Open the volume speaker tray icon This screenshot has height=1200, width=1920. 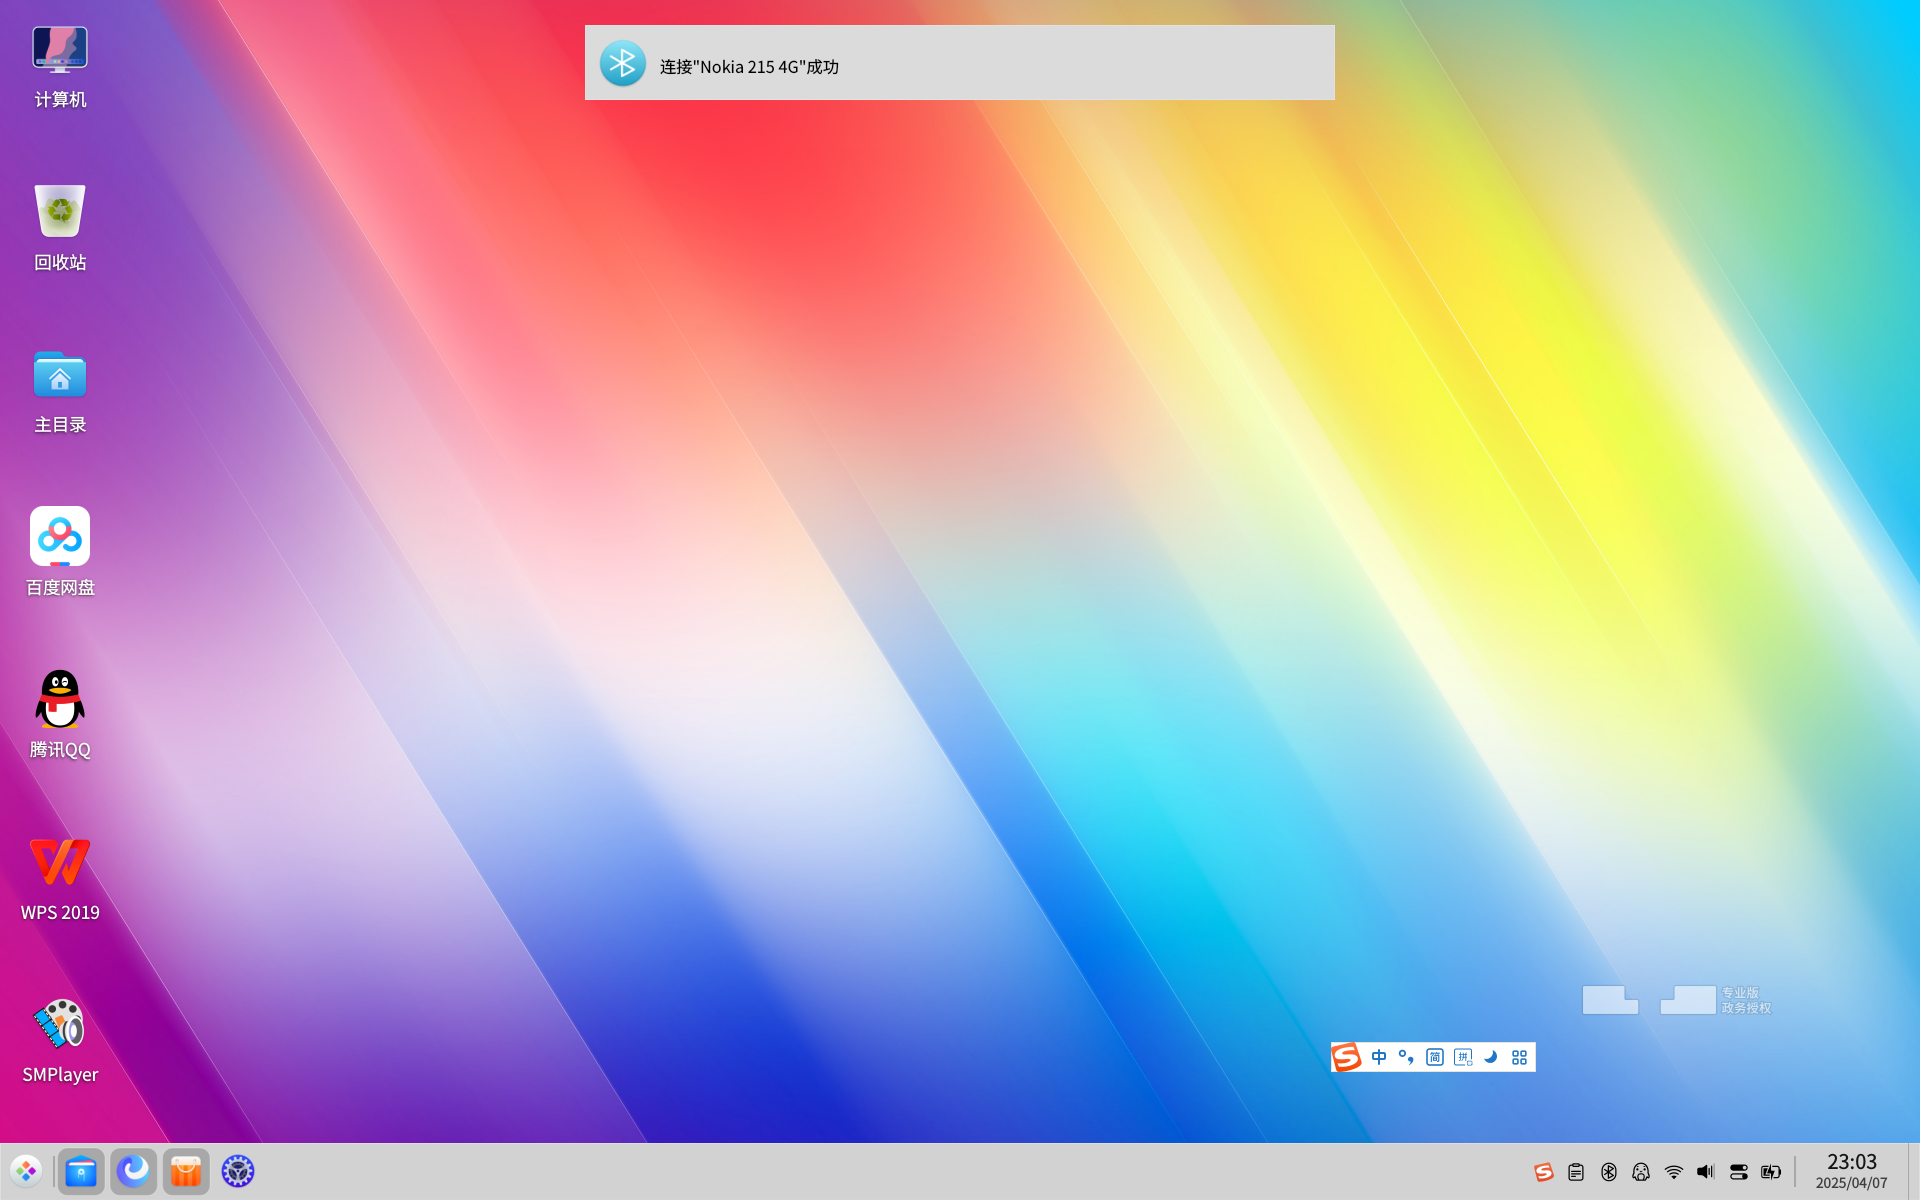(1706, 1172)
